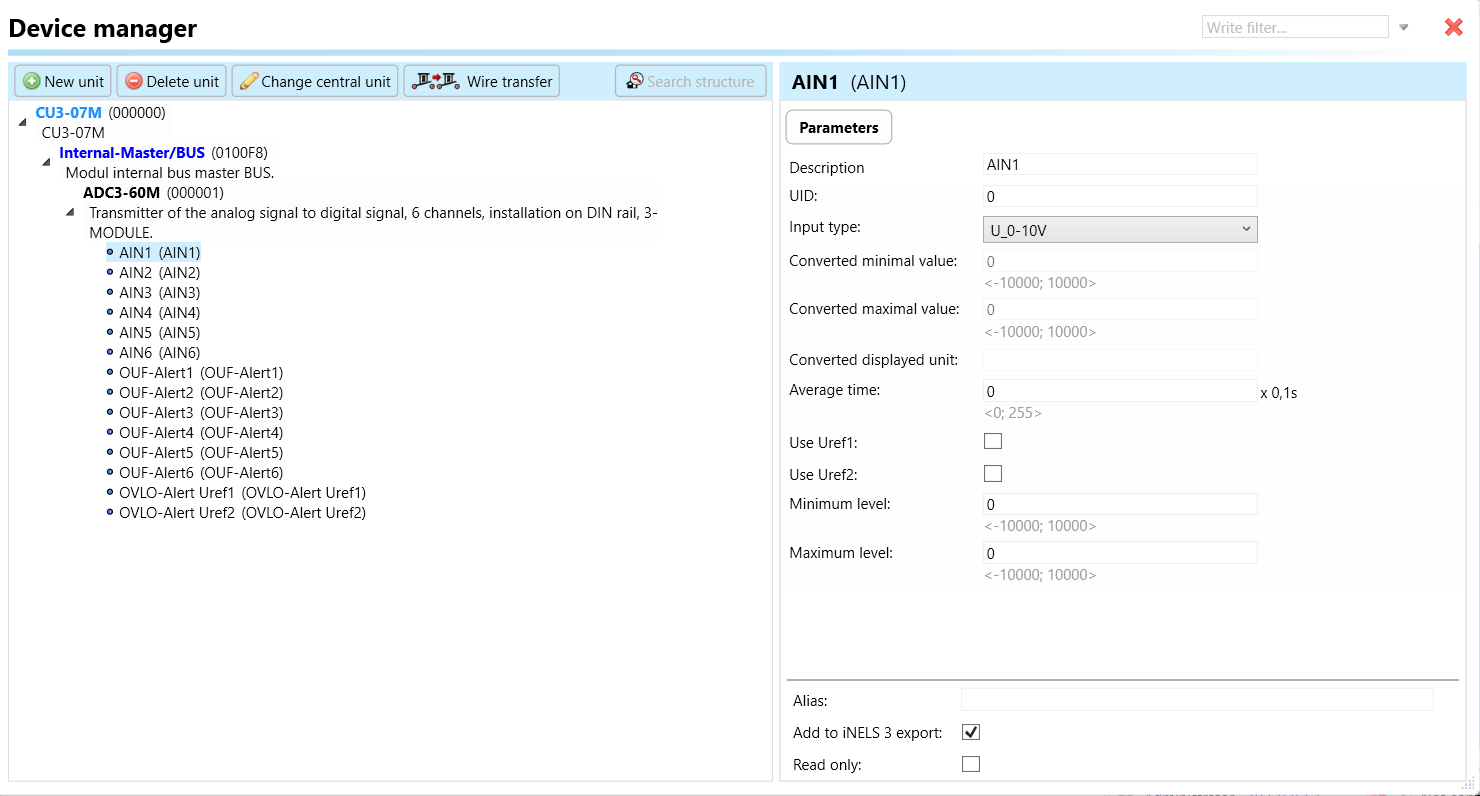Viewport: 1480px width, 796px height.
Task: Click the Average time input field
Action: coord(1120,391)
